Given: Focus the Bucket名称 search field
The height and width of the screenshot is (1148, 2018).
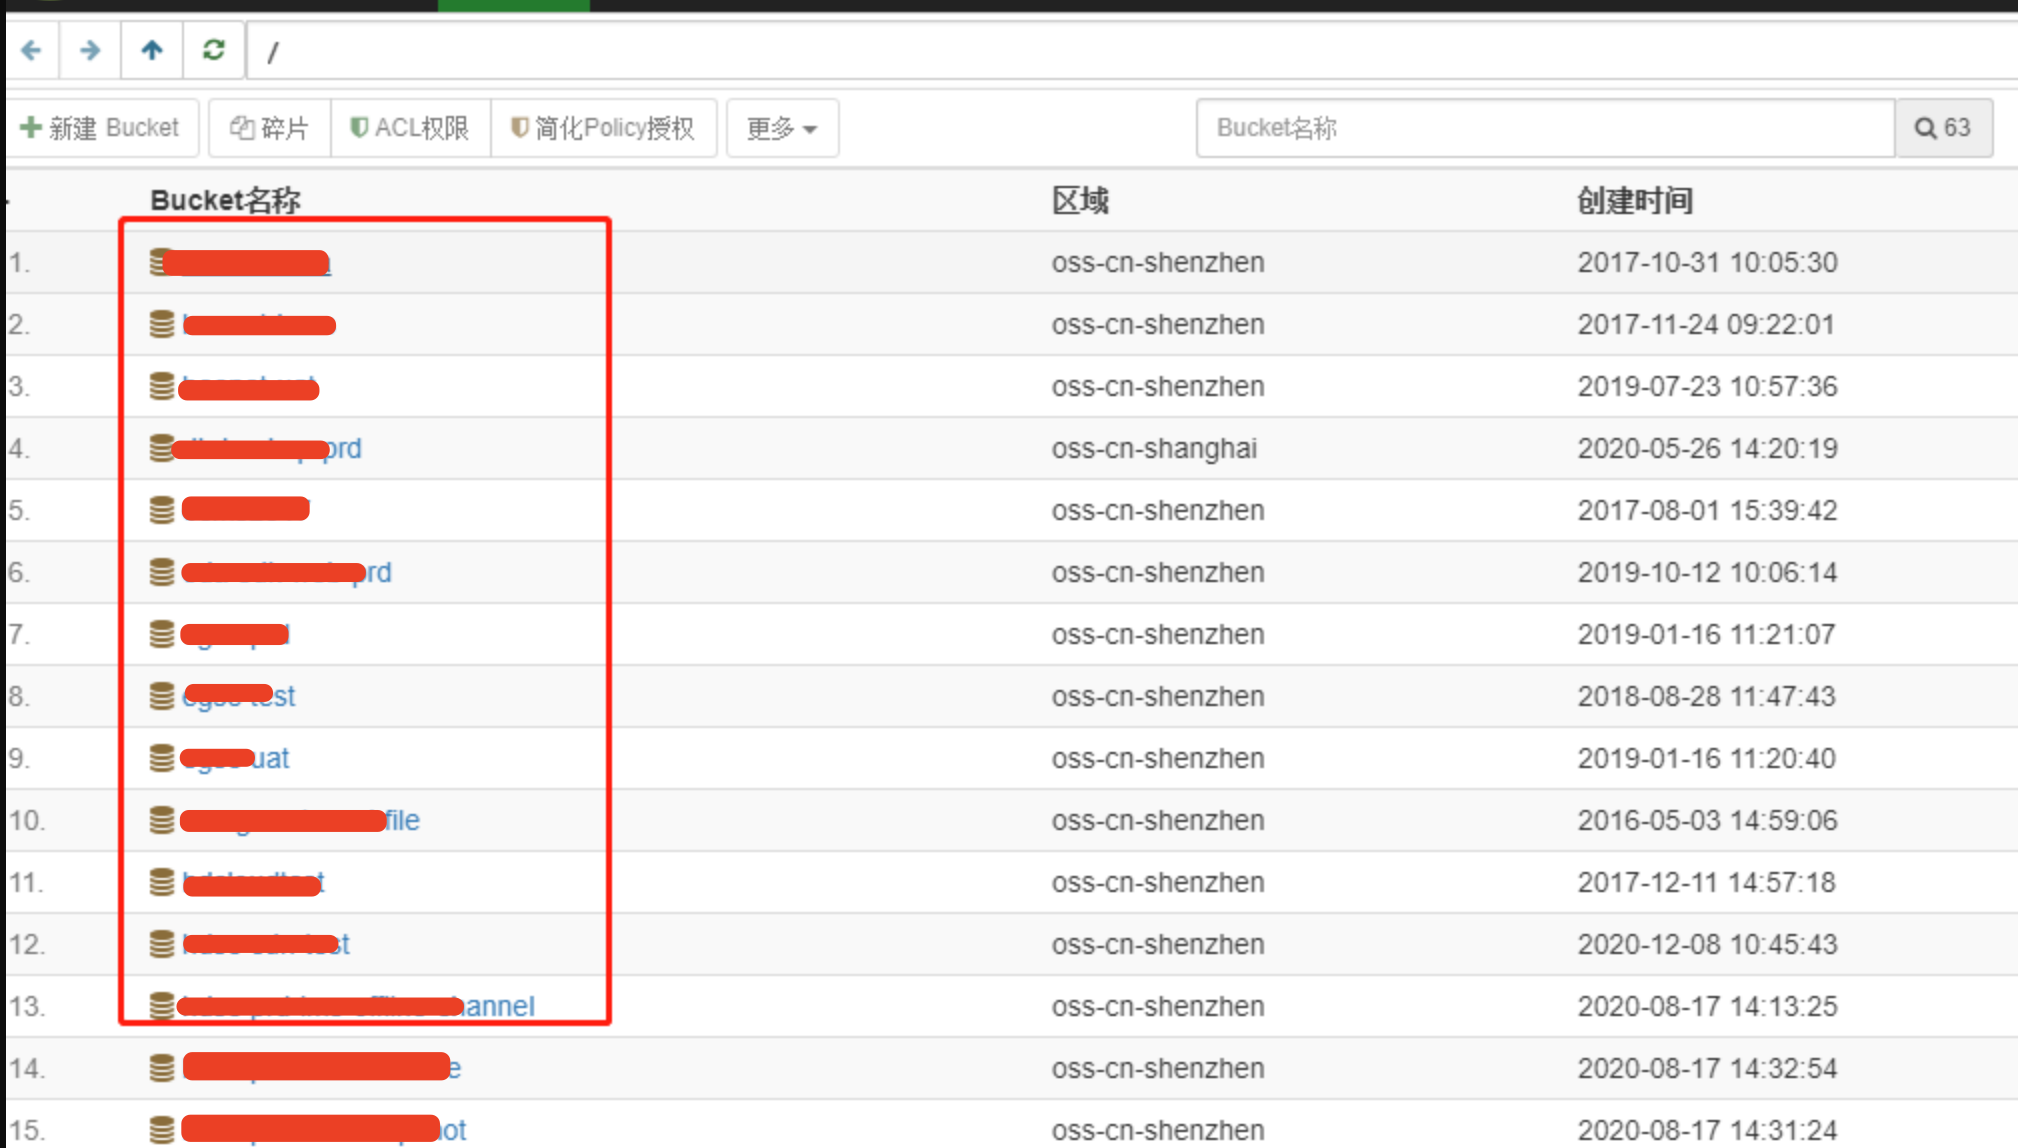Looking at the screenshot, I should [1545, 128].
